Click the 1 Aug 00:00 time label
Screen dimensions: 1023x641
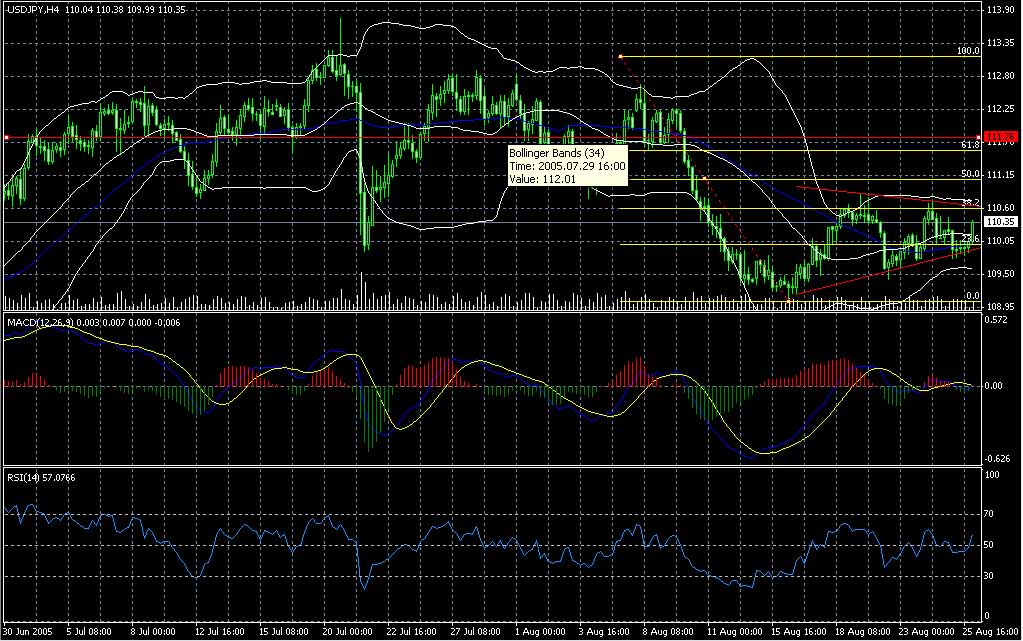(x=540, y=632)
